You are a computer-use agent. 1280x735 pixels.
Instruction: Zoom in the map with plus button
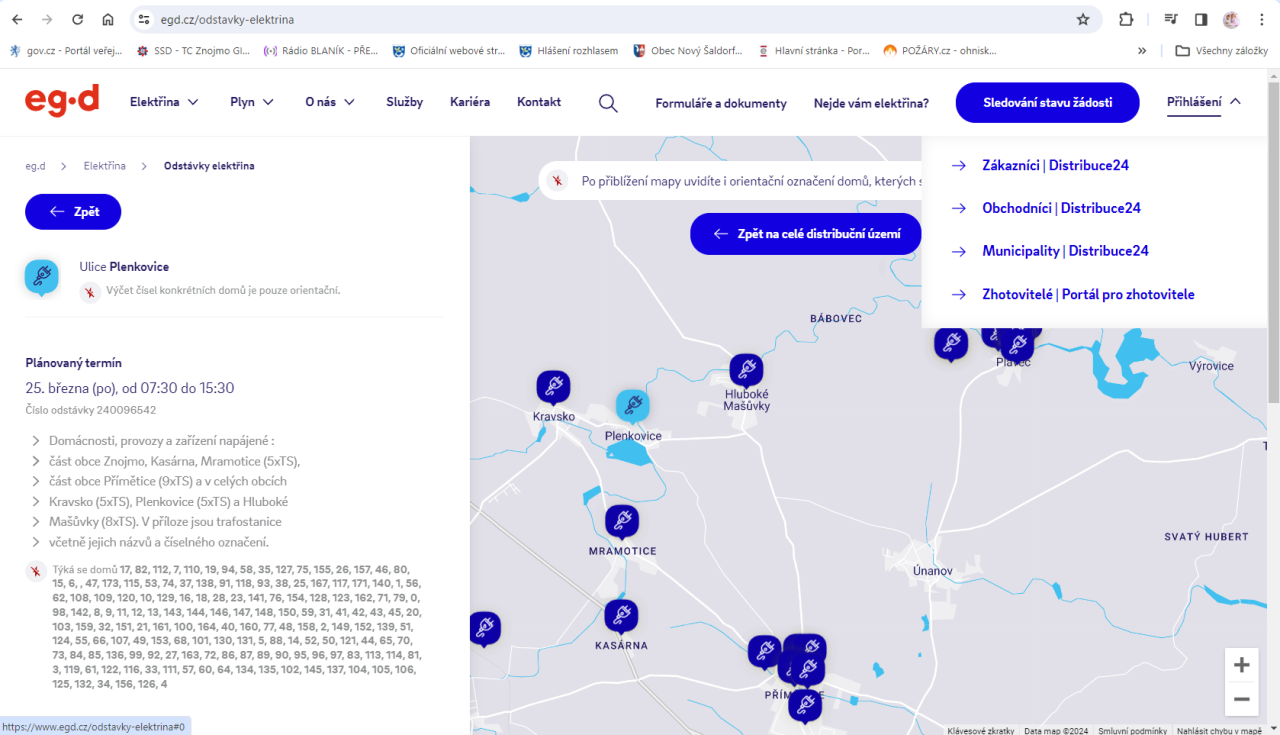click(x=1241, y=665)
